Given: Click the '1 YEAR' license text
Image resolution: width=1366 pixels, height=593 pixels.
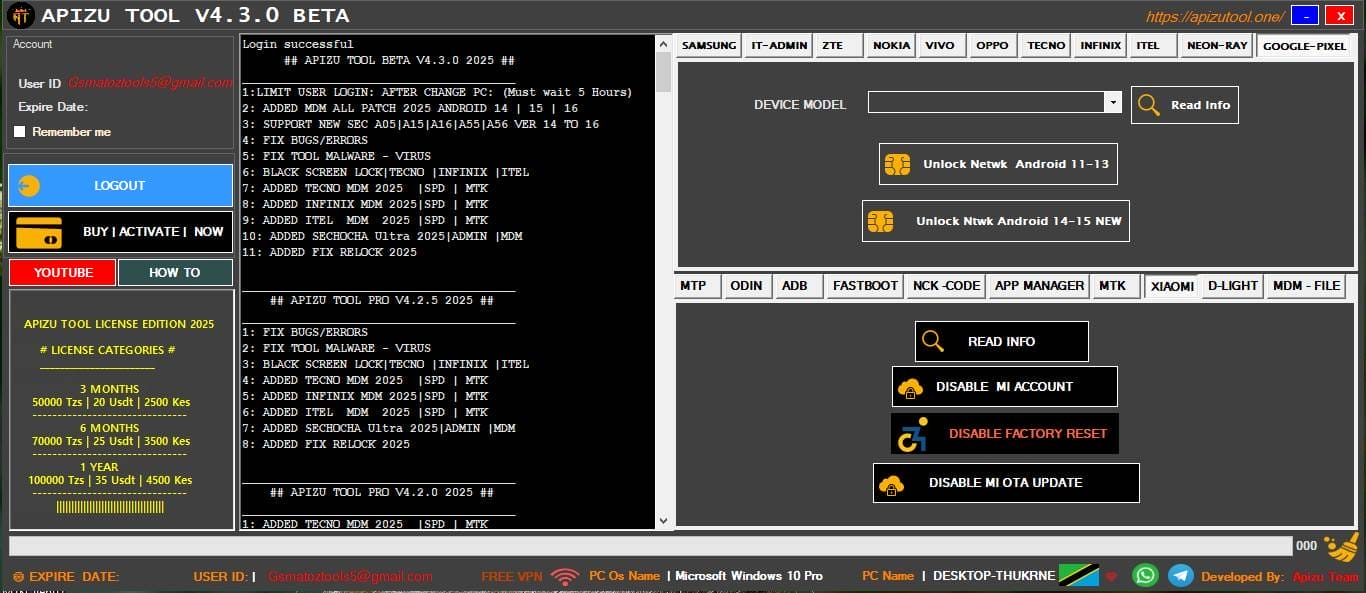Looking at the screenshot, I should [x=99, y=467].
